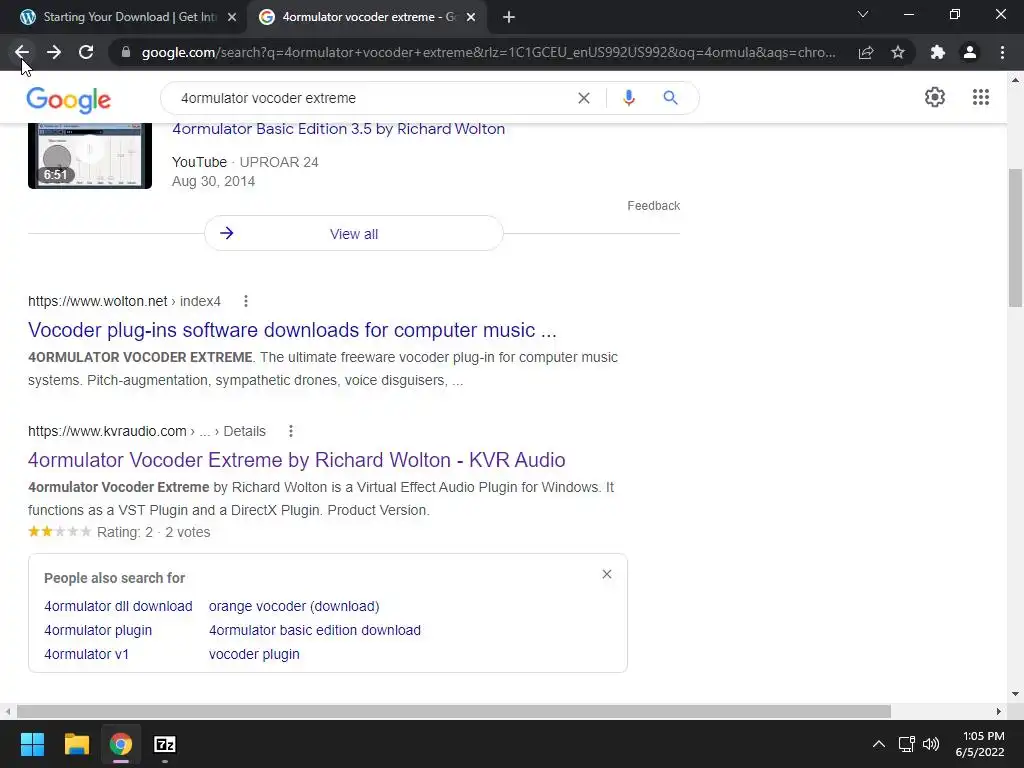Open a new browser tab
The height and width of the screenshot is (768, 1024).
coord(509,18)
